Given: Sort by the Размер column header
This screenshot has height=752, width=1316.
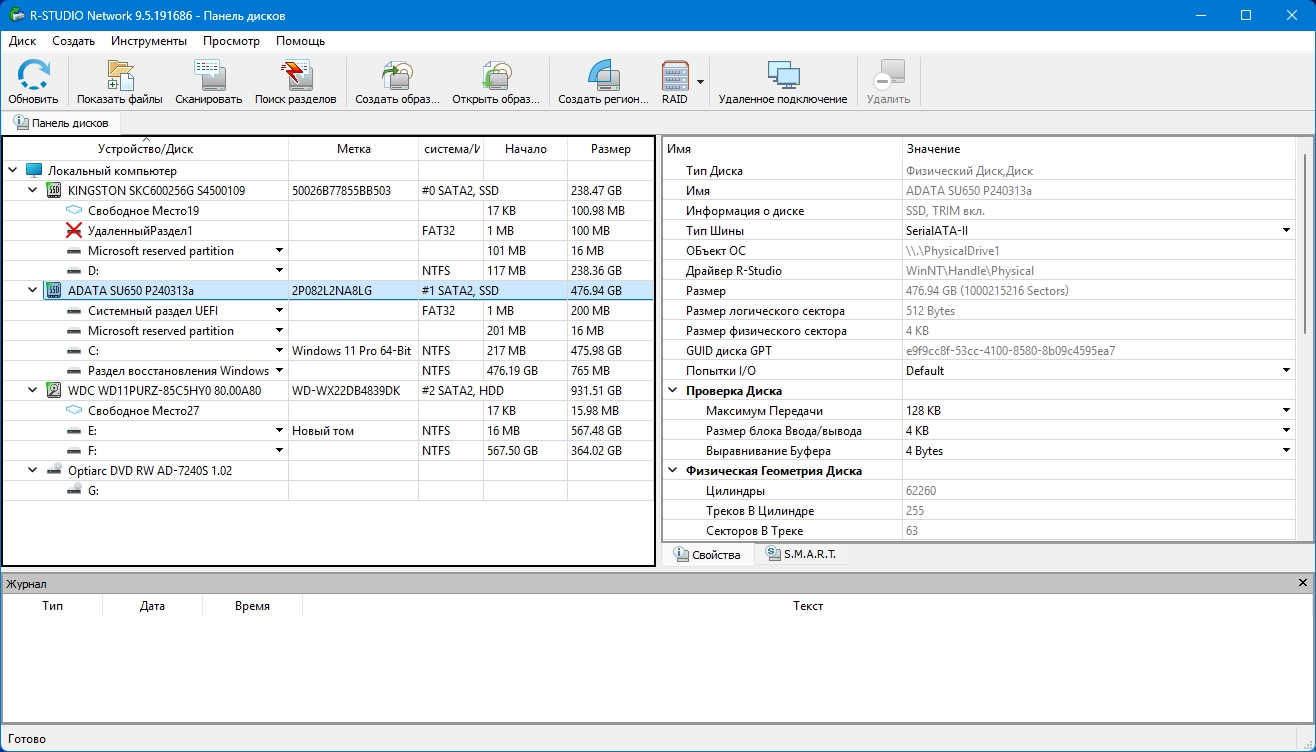Looking at the screenshot, I should [x=610, y=149].
